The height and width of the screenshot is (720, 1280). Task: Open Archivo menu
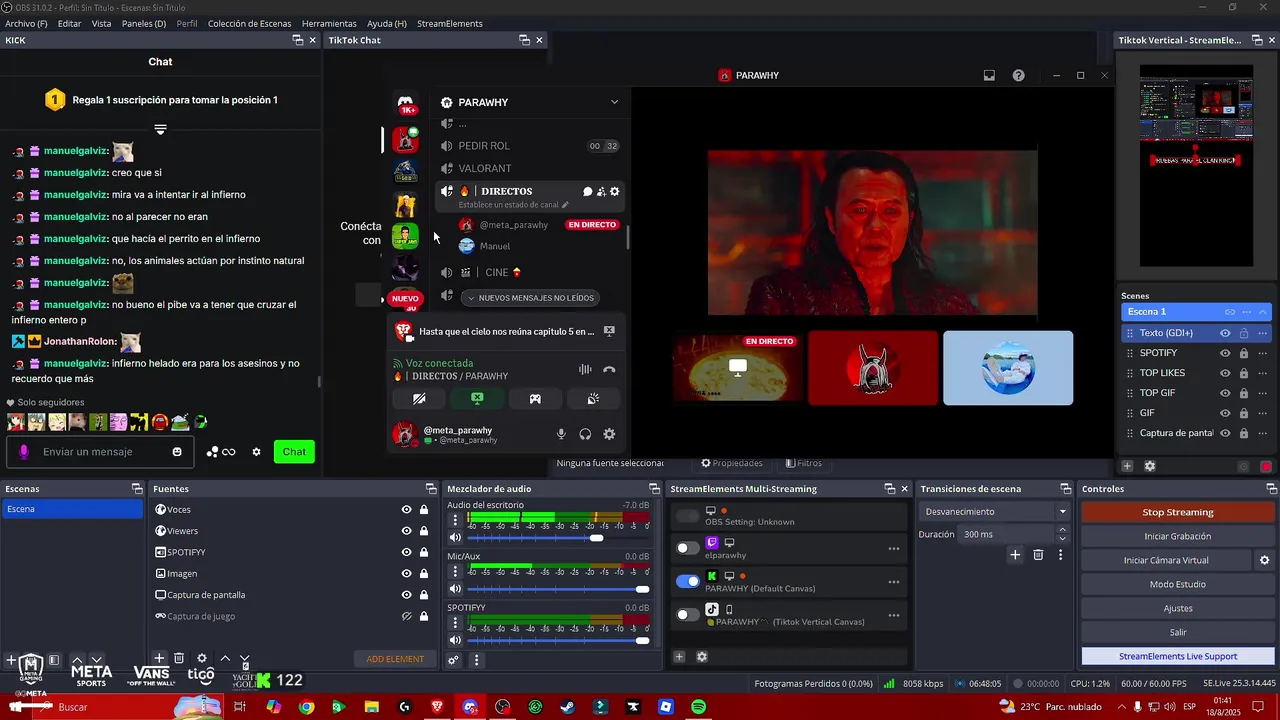26,23
